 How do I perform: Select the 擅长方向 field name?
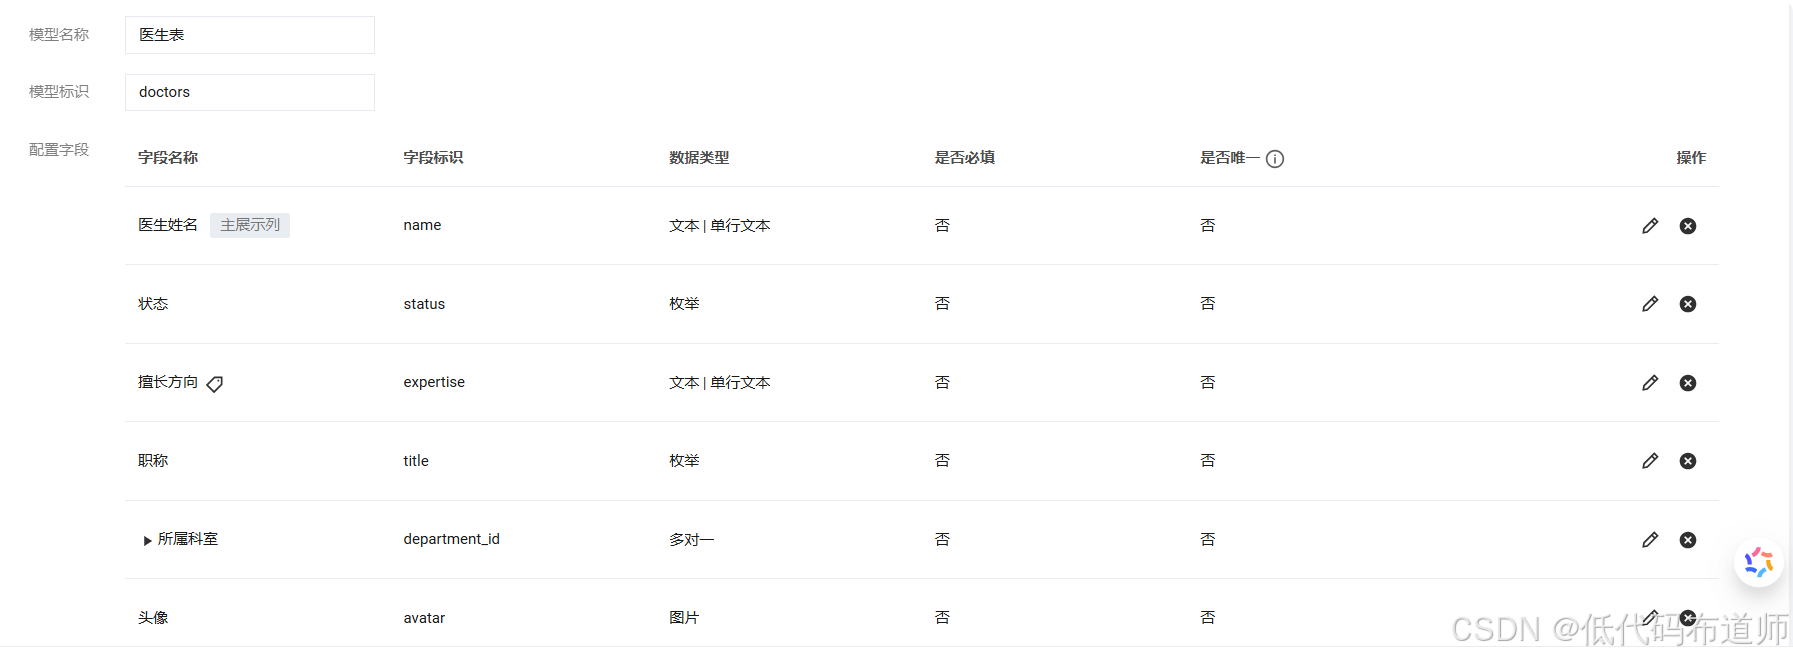tap(168, 382)
